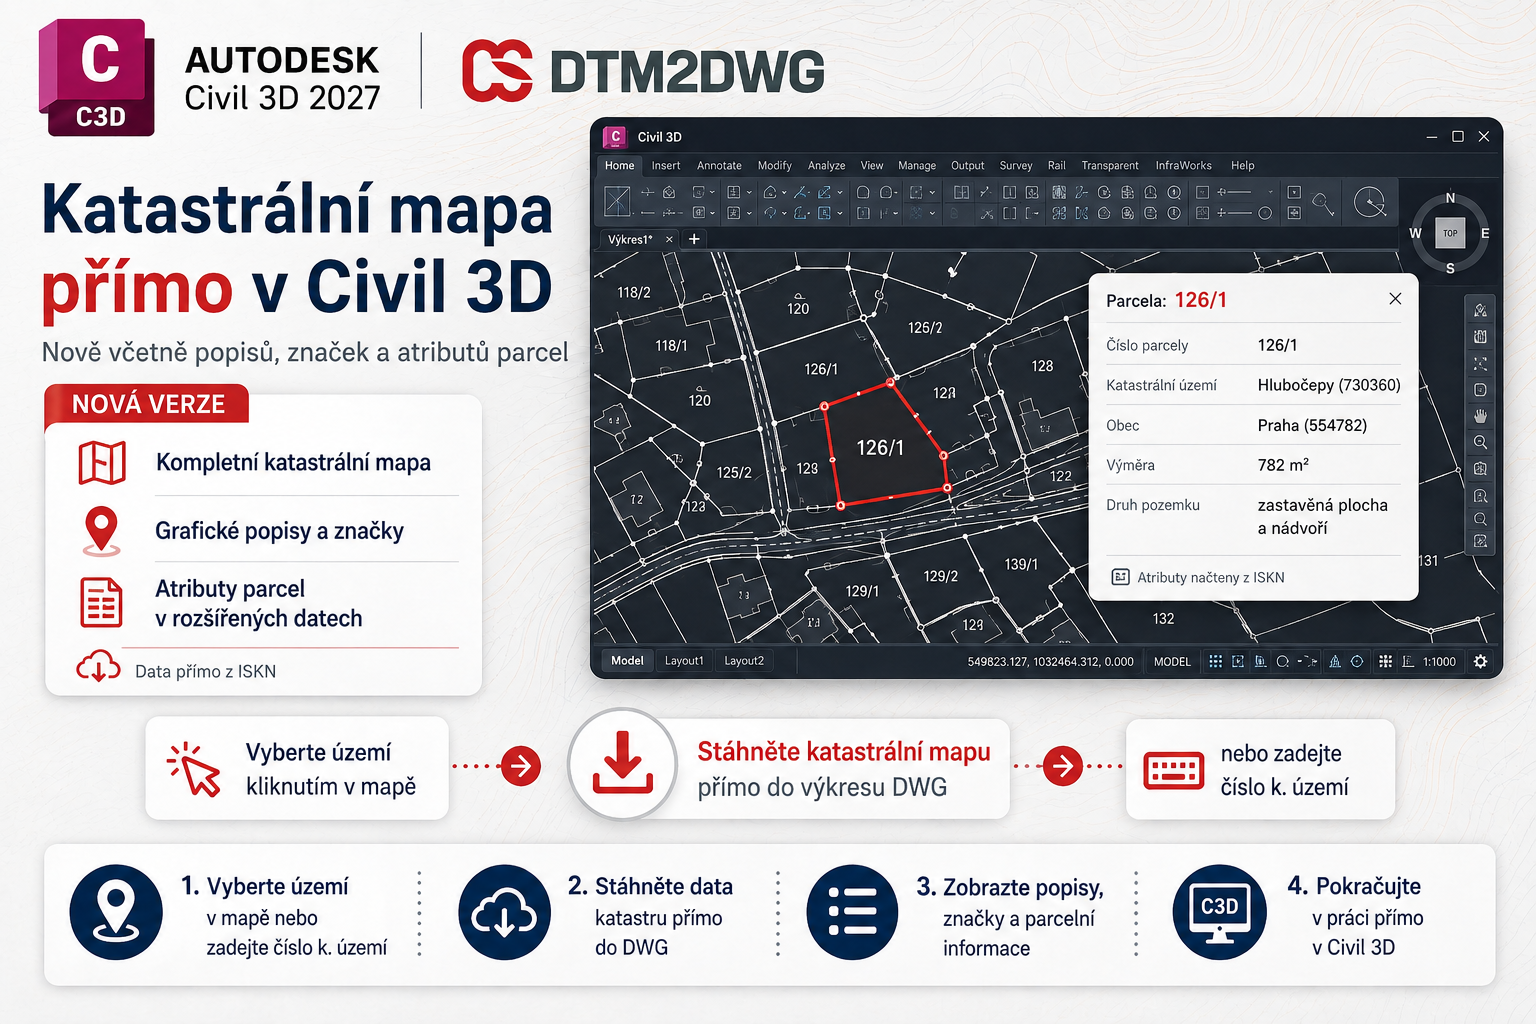Click the 'zastavěná plocha a nádvoří' value
1536x1024 pixels.
pyautogui.click(x=1322, y=516)
